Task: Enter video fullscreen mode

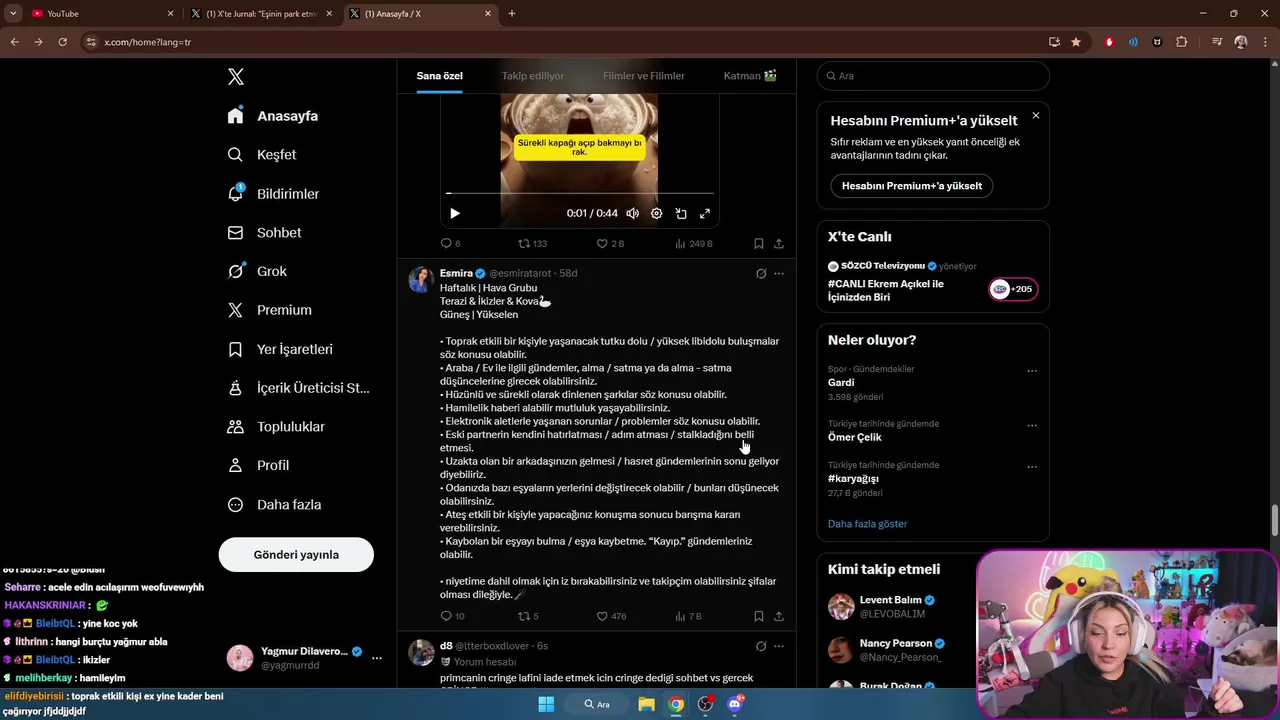Action: tap(705, 213)
